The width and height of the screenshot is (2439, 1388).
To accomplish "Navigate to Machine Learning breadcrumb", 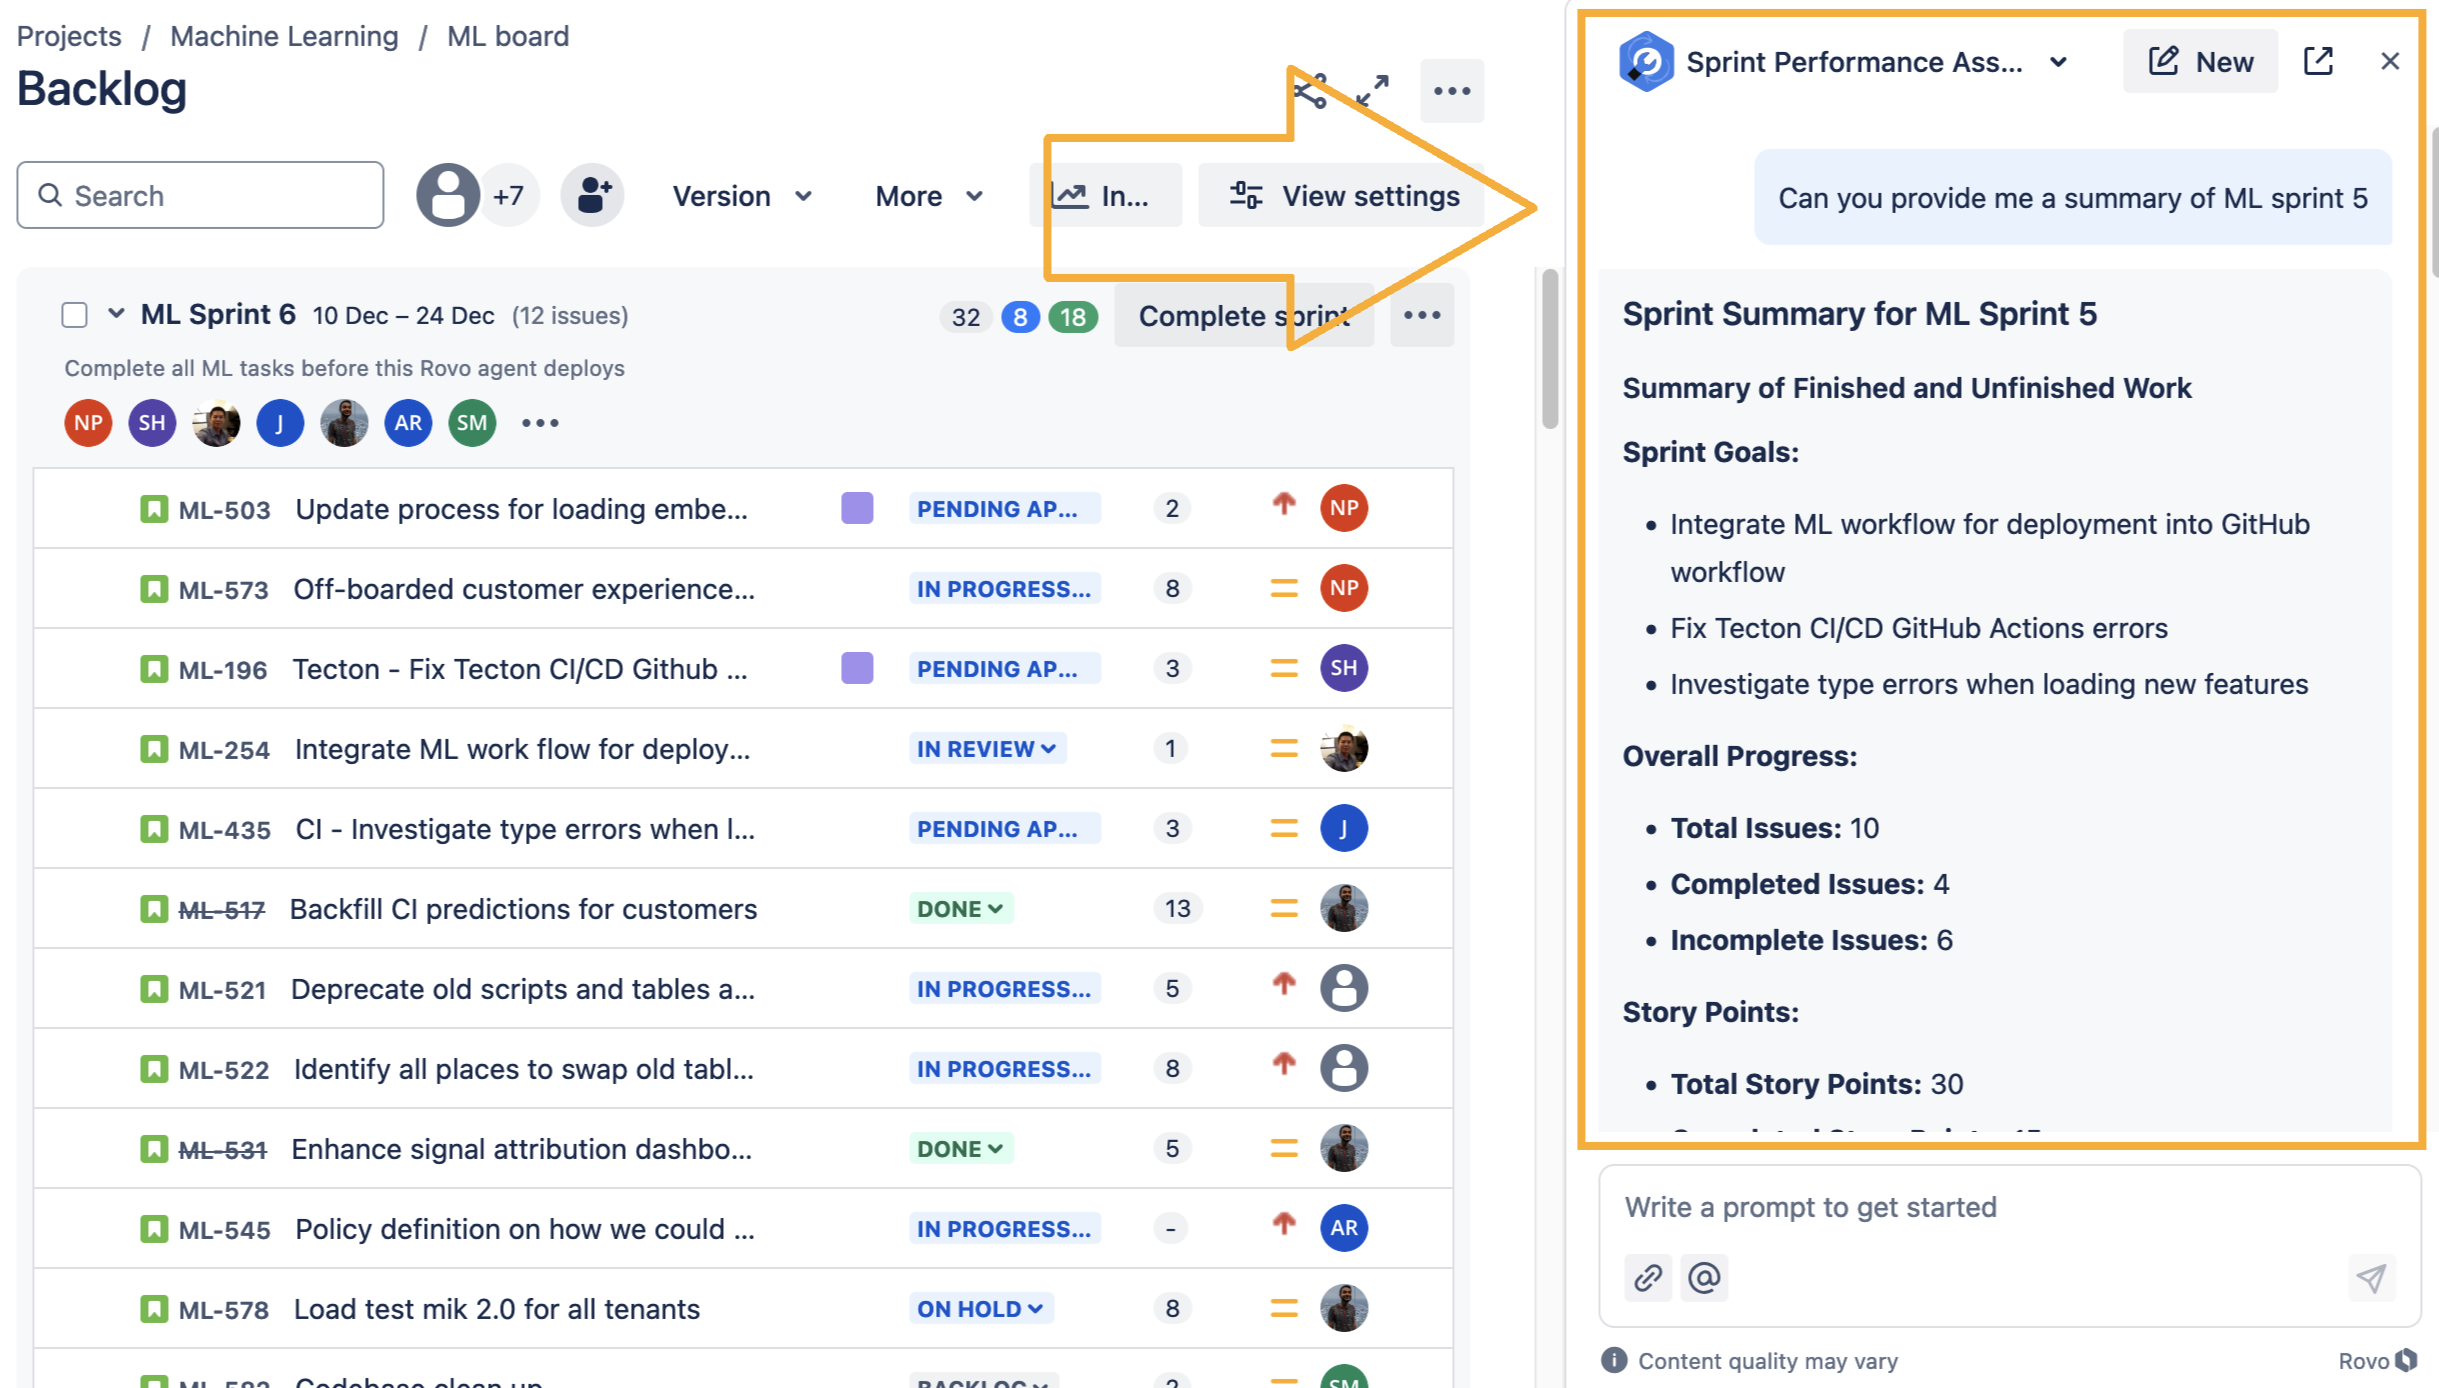I will click(x=283, y=36).
